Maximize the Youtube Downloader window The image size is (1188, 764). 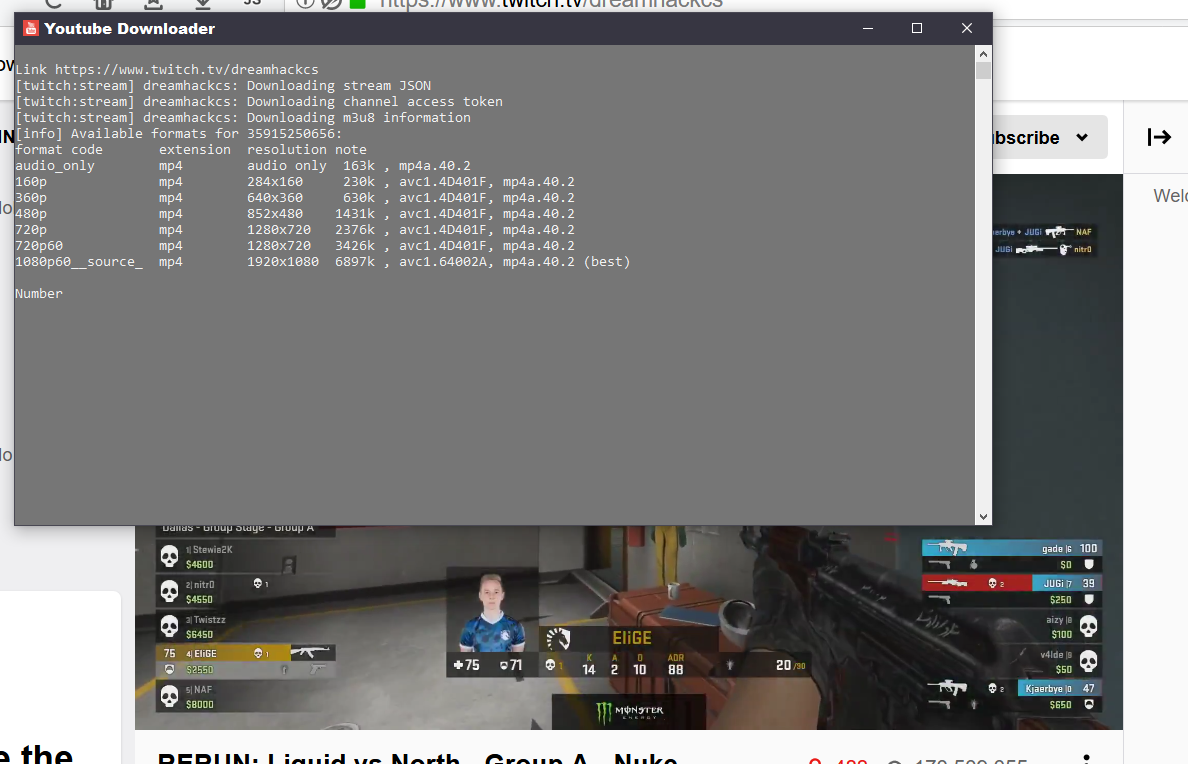click(x=917, y=29)
